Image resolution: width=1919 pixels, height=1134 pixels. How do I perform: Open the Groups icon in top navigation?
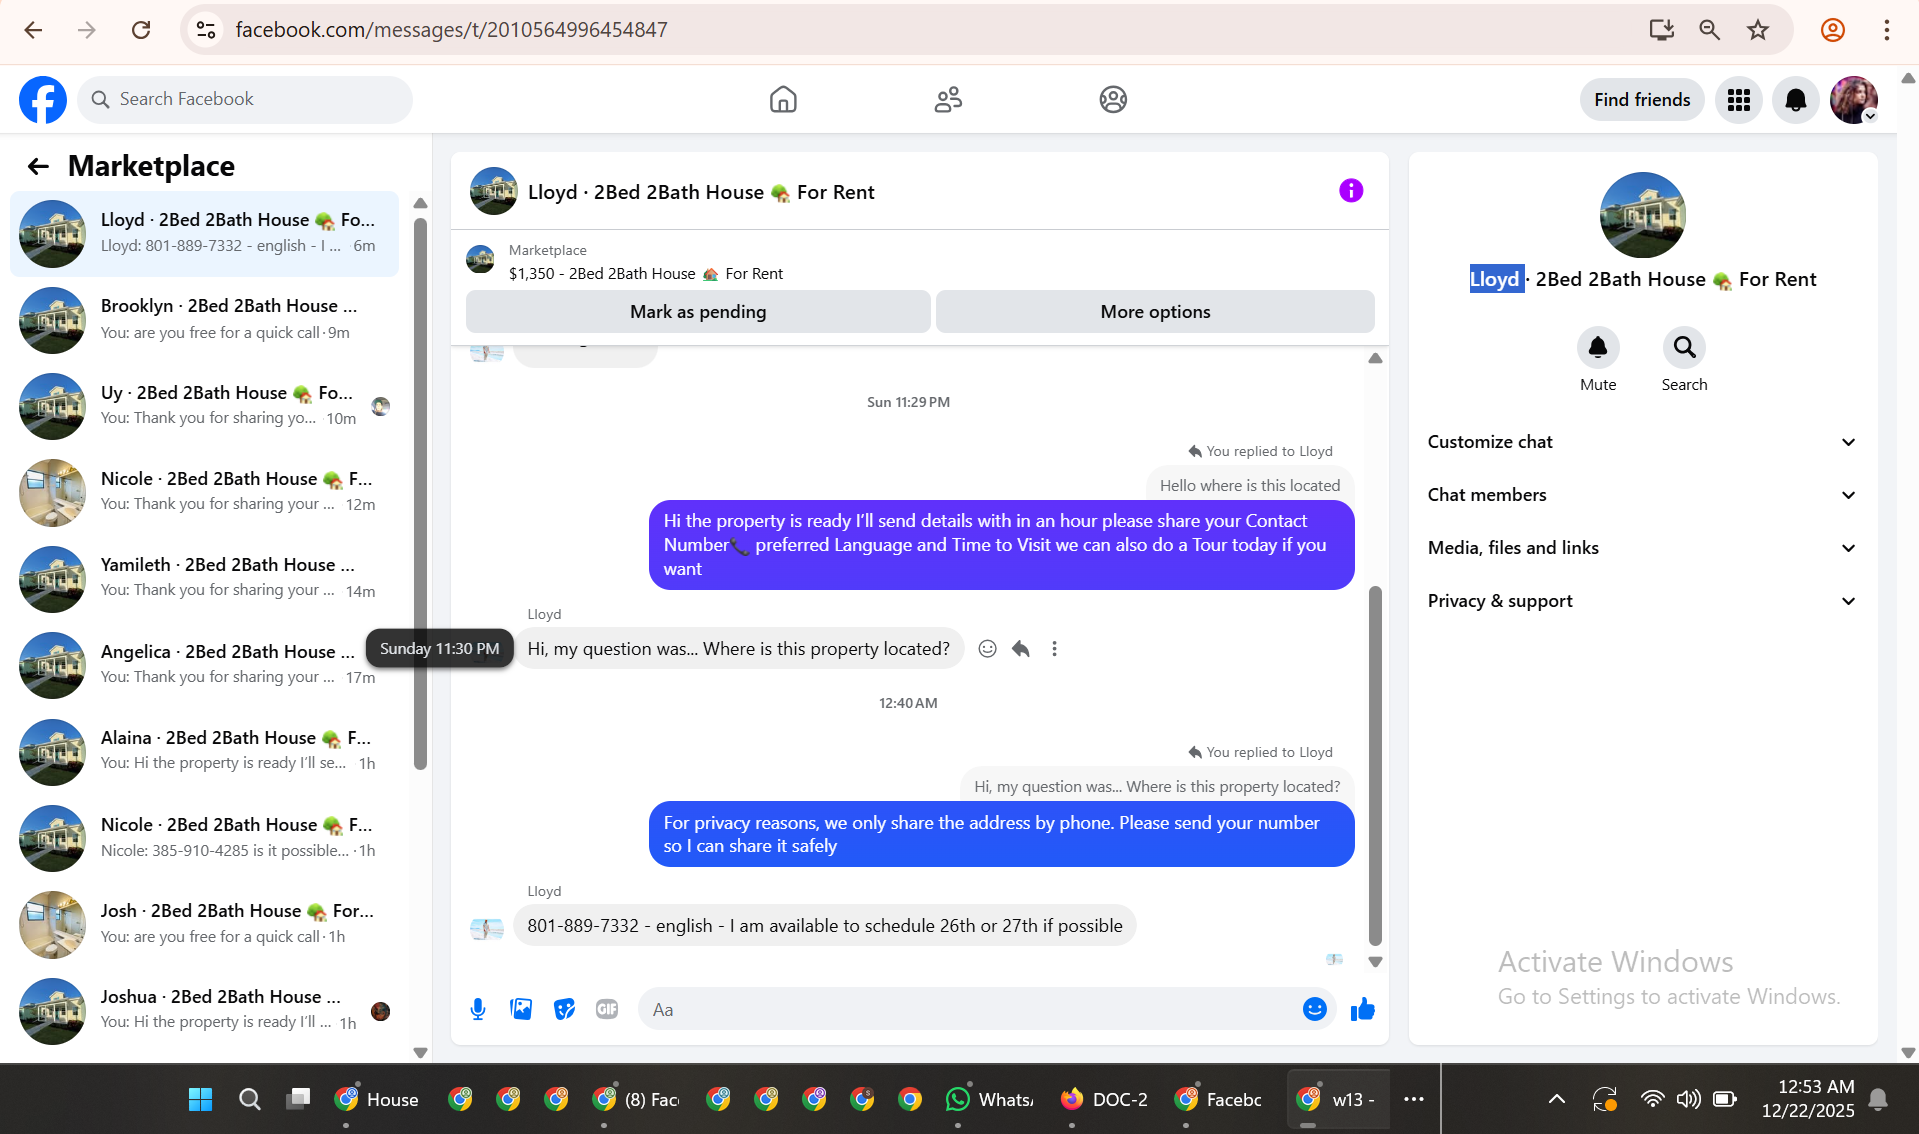1113,100
